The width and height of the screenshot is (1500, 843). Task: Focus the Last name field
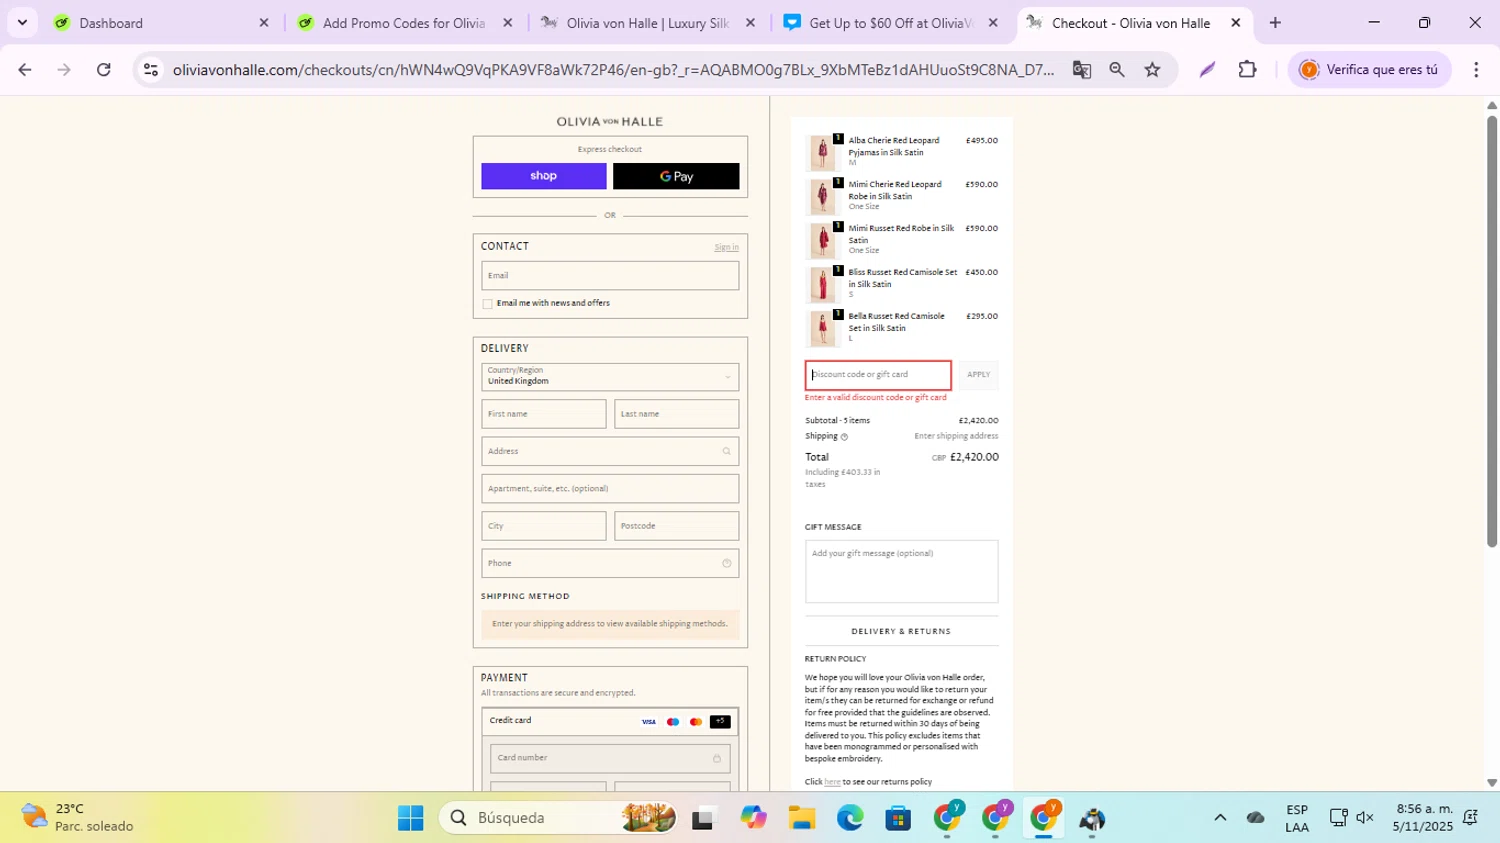(x=677, y=414)
